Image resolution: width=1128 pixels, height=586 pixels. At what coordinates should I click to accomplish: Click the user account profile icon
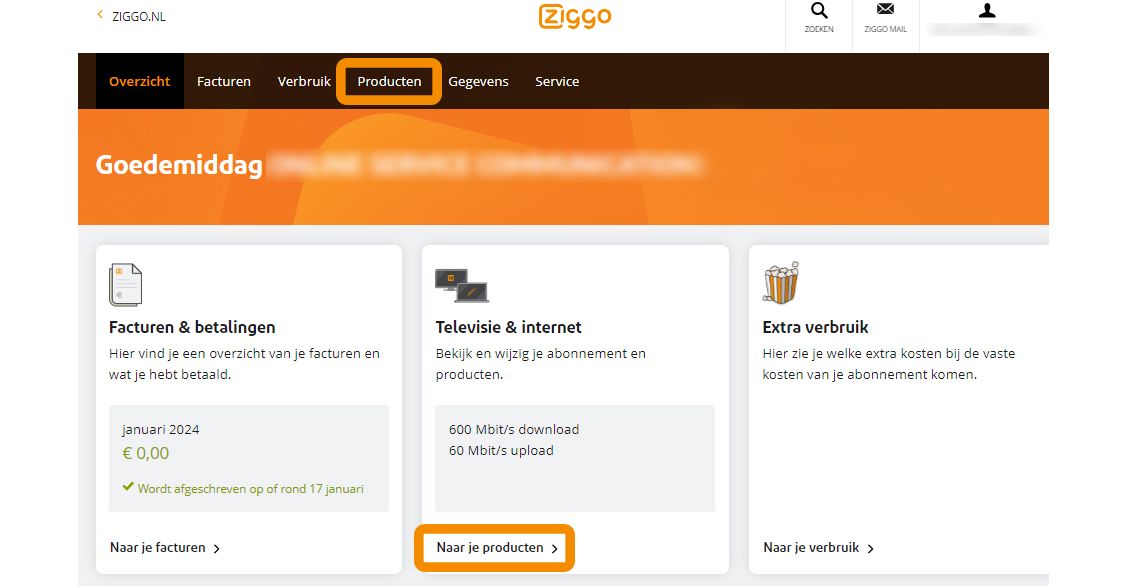click(986, 12)
